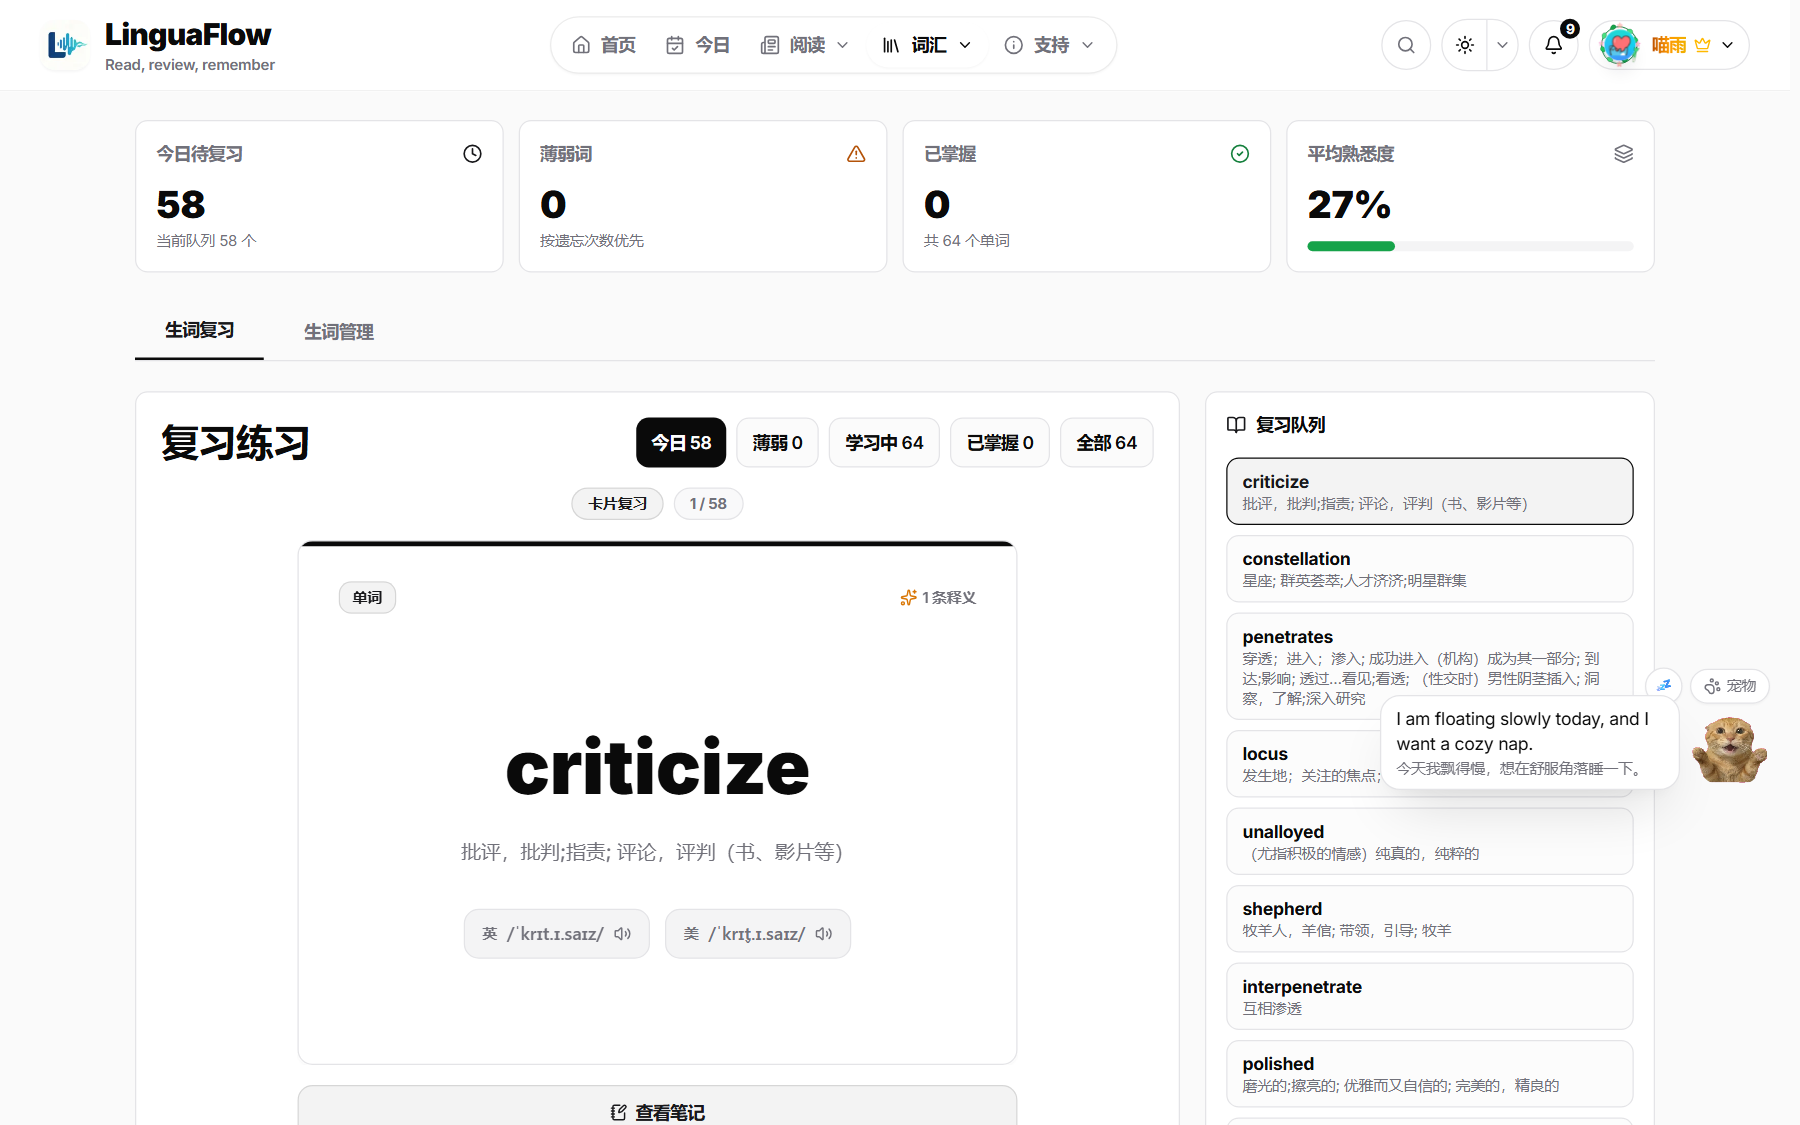Select the 今日 58 filter
This screenshot has width=1800, height=1125.
tap(681, 442)
